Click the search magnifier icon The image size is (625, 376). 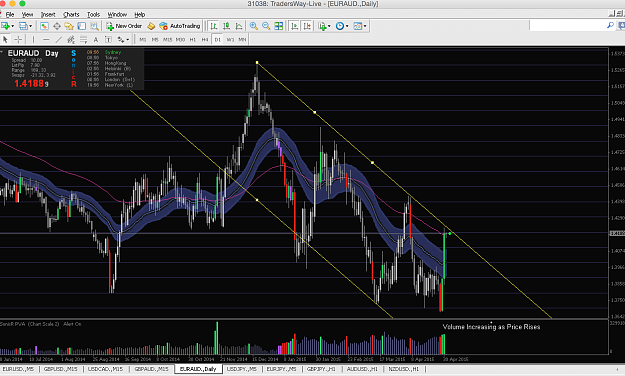[x=610, y=26]
